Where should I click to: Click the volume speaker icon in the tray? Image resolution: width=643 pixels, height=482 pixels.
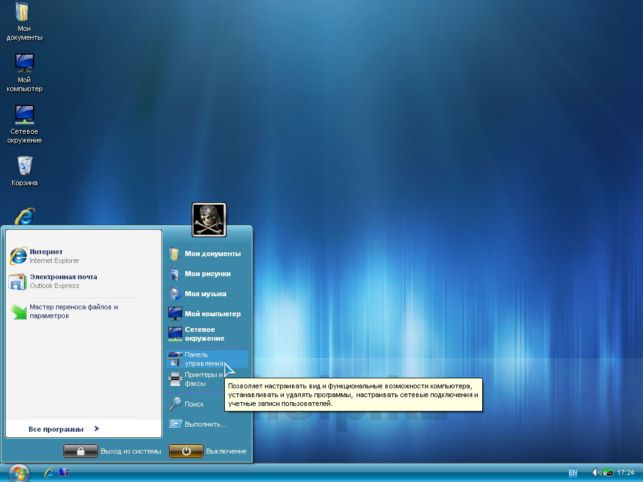click(597, 473)
